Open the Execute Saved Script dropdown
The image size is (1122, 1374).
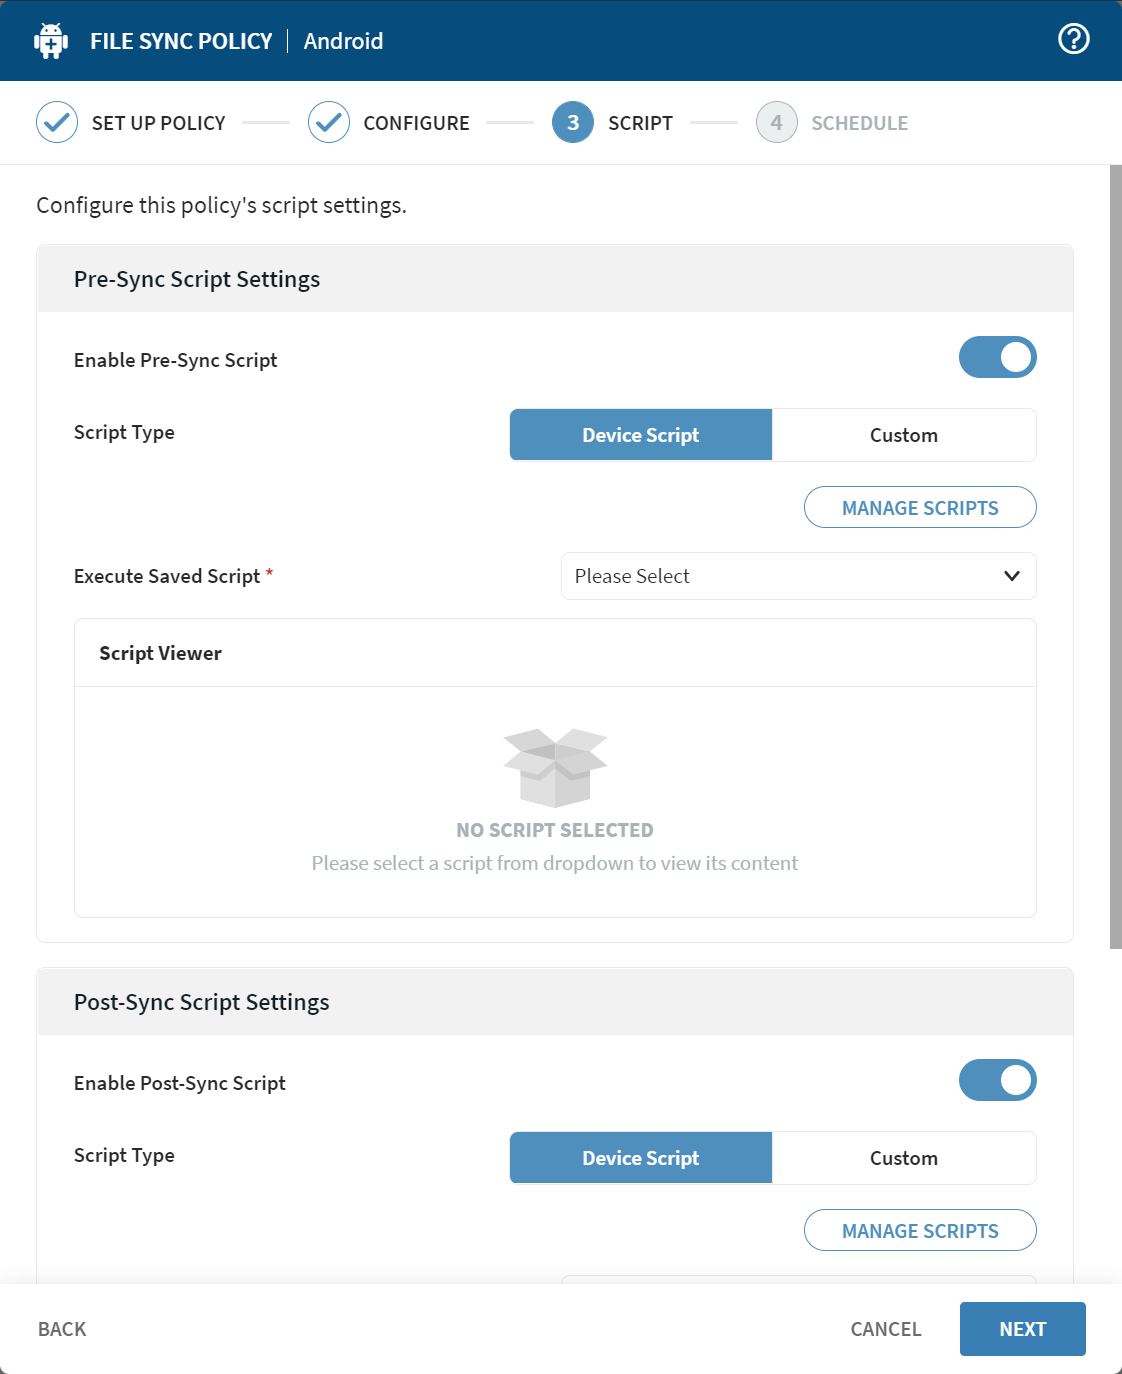[798, 576]
